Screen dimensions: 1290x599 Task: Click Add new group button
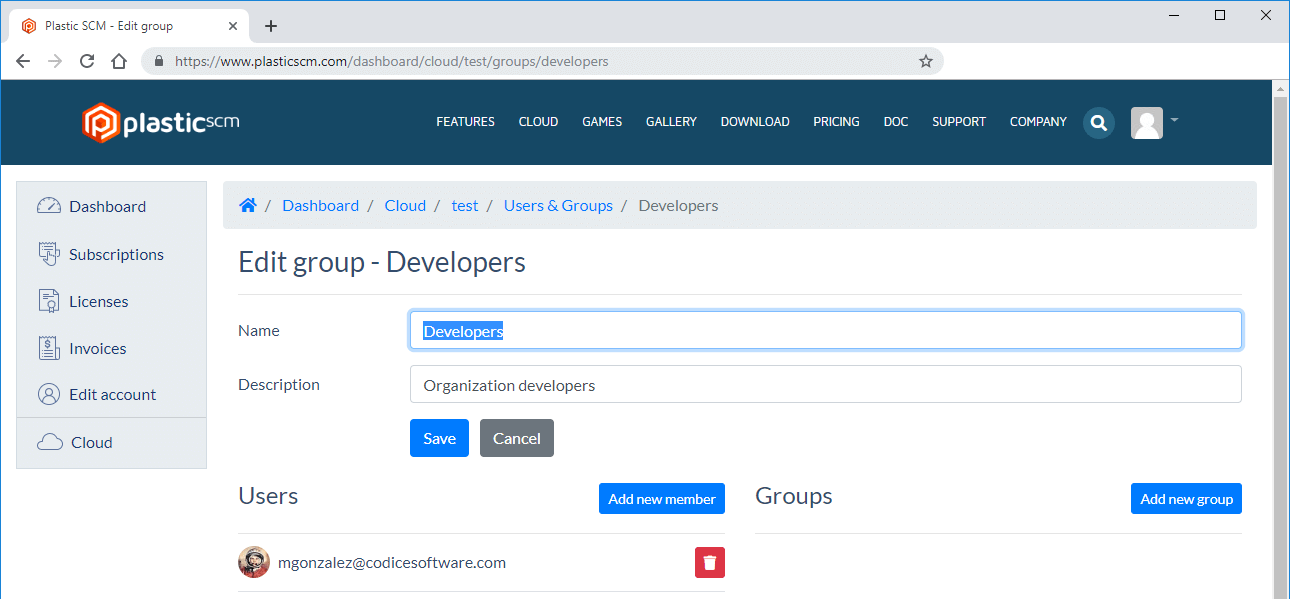click(1186, 499)
